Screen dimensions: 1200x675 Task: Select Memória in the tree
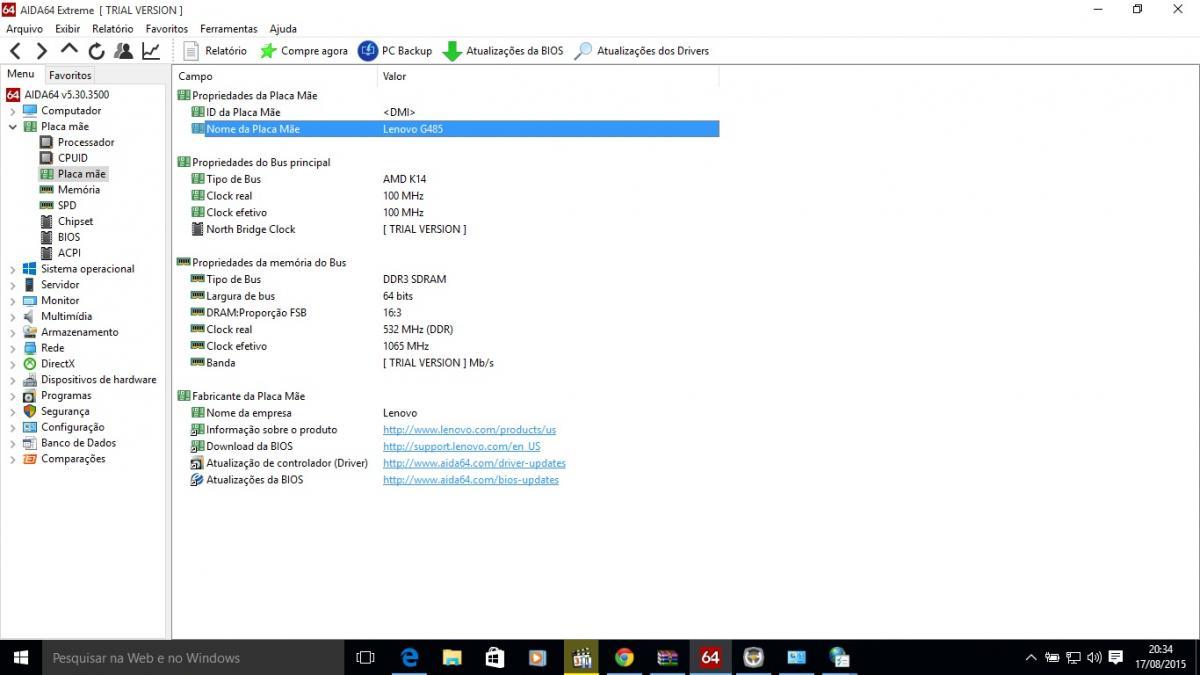[x=79, y=190]
